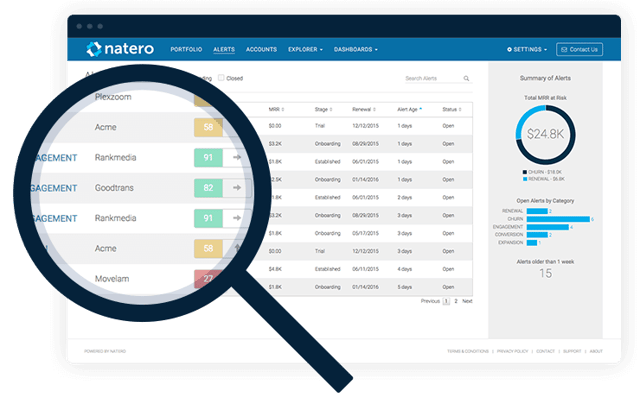
Task: Select the Accounts menu item
Action: [x=261, y=49]
